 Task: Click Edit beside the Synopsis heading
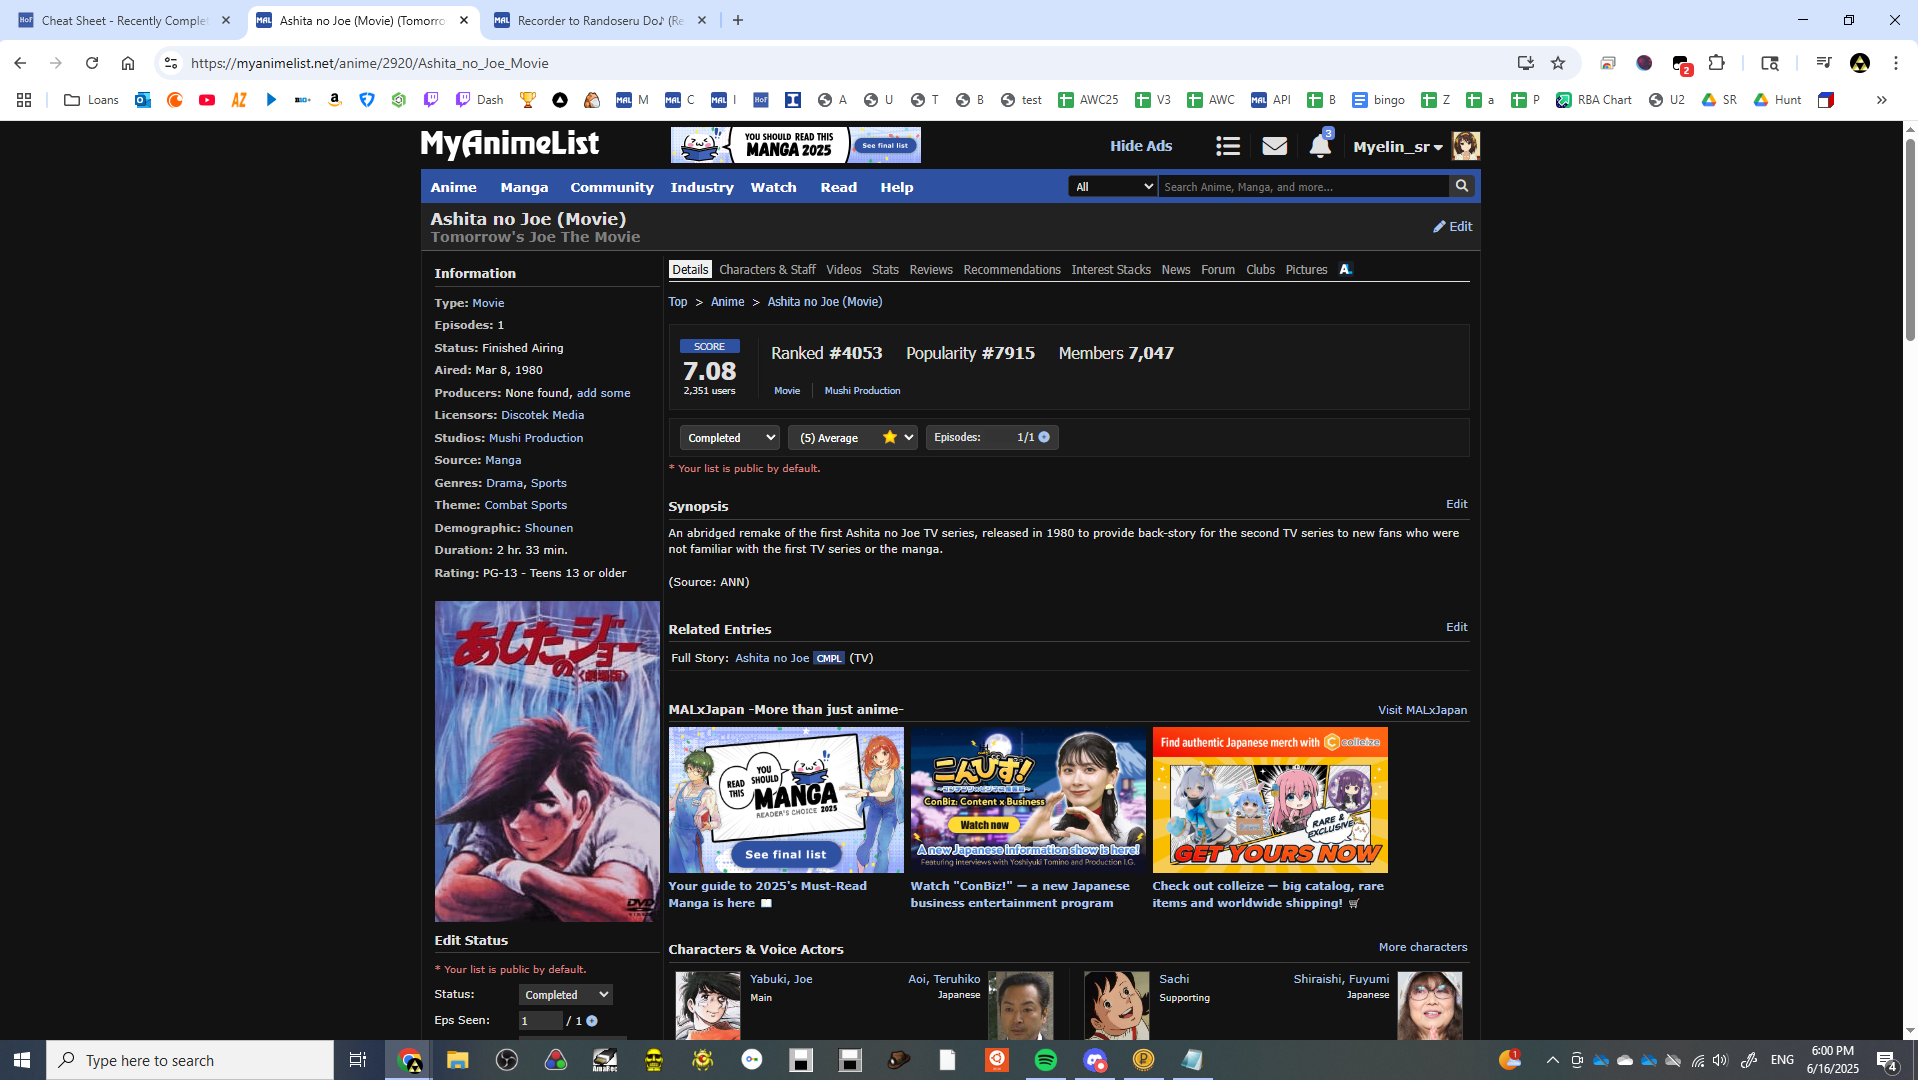click(x=1457, y=504)
